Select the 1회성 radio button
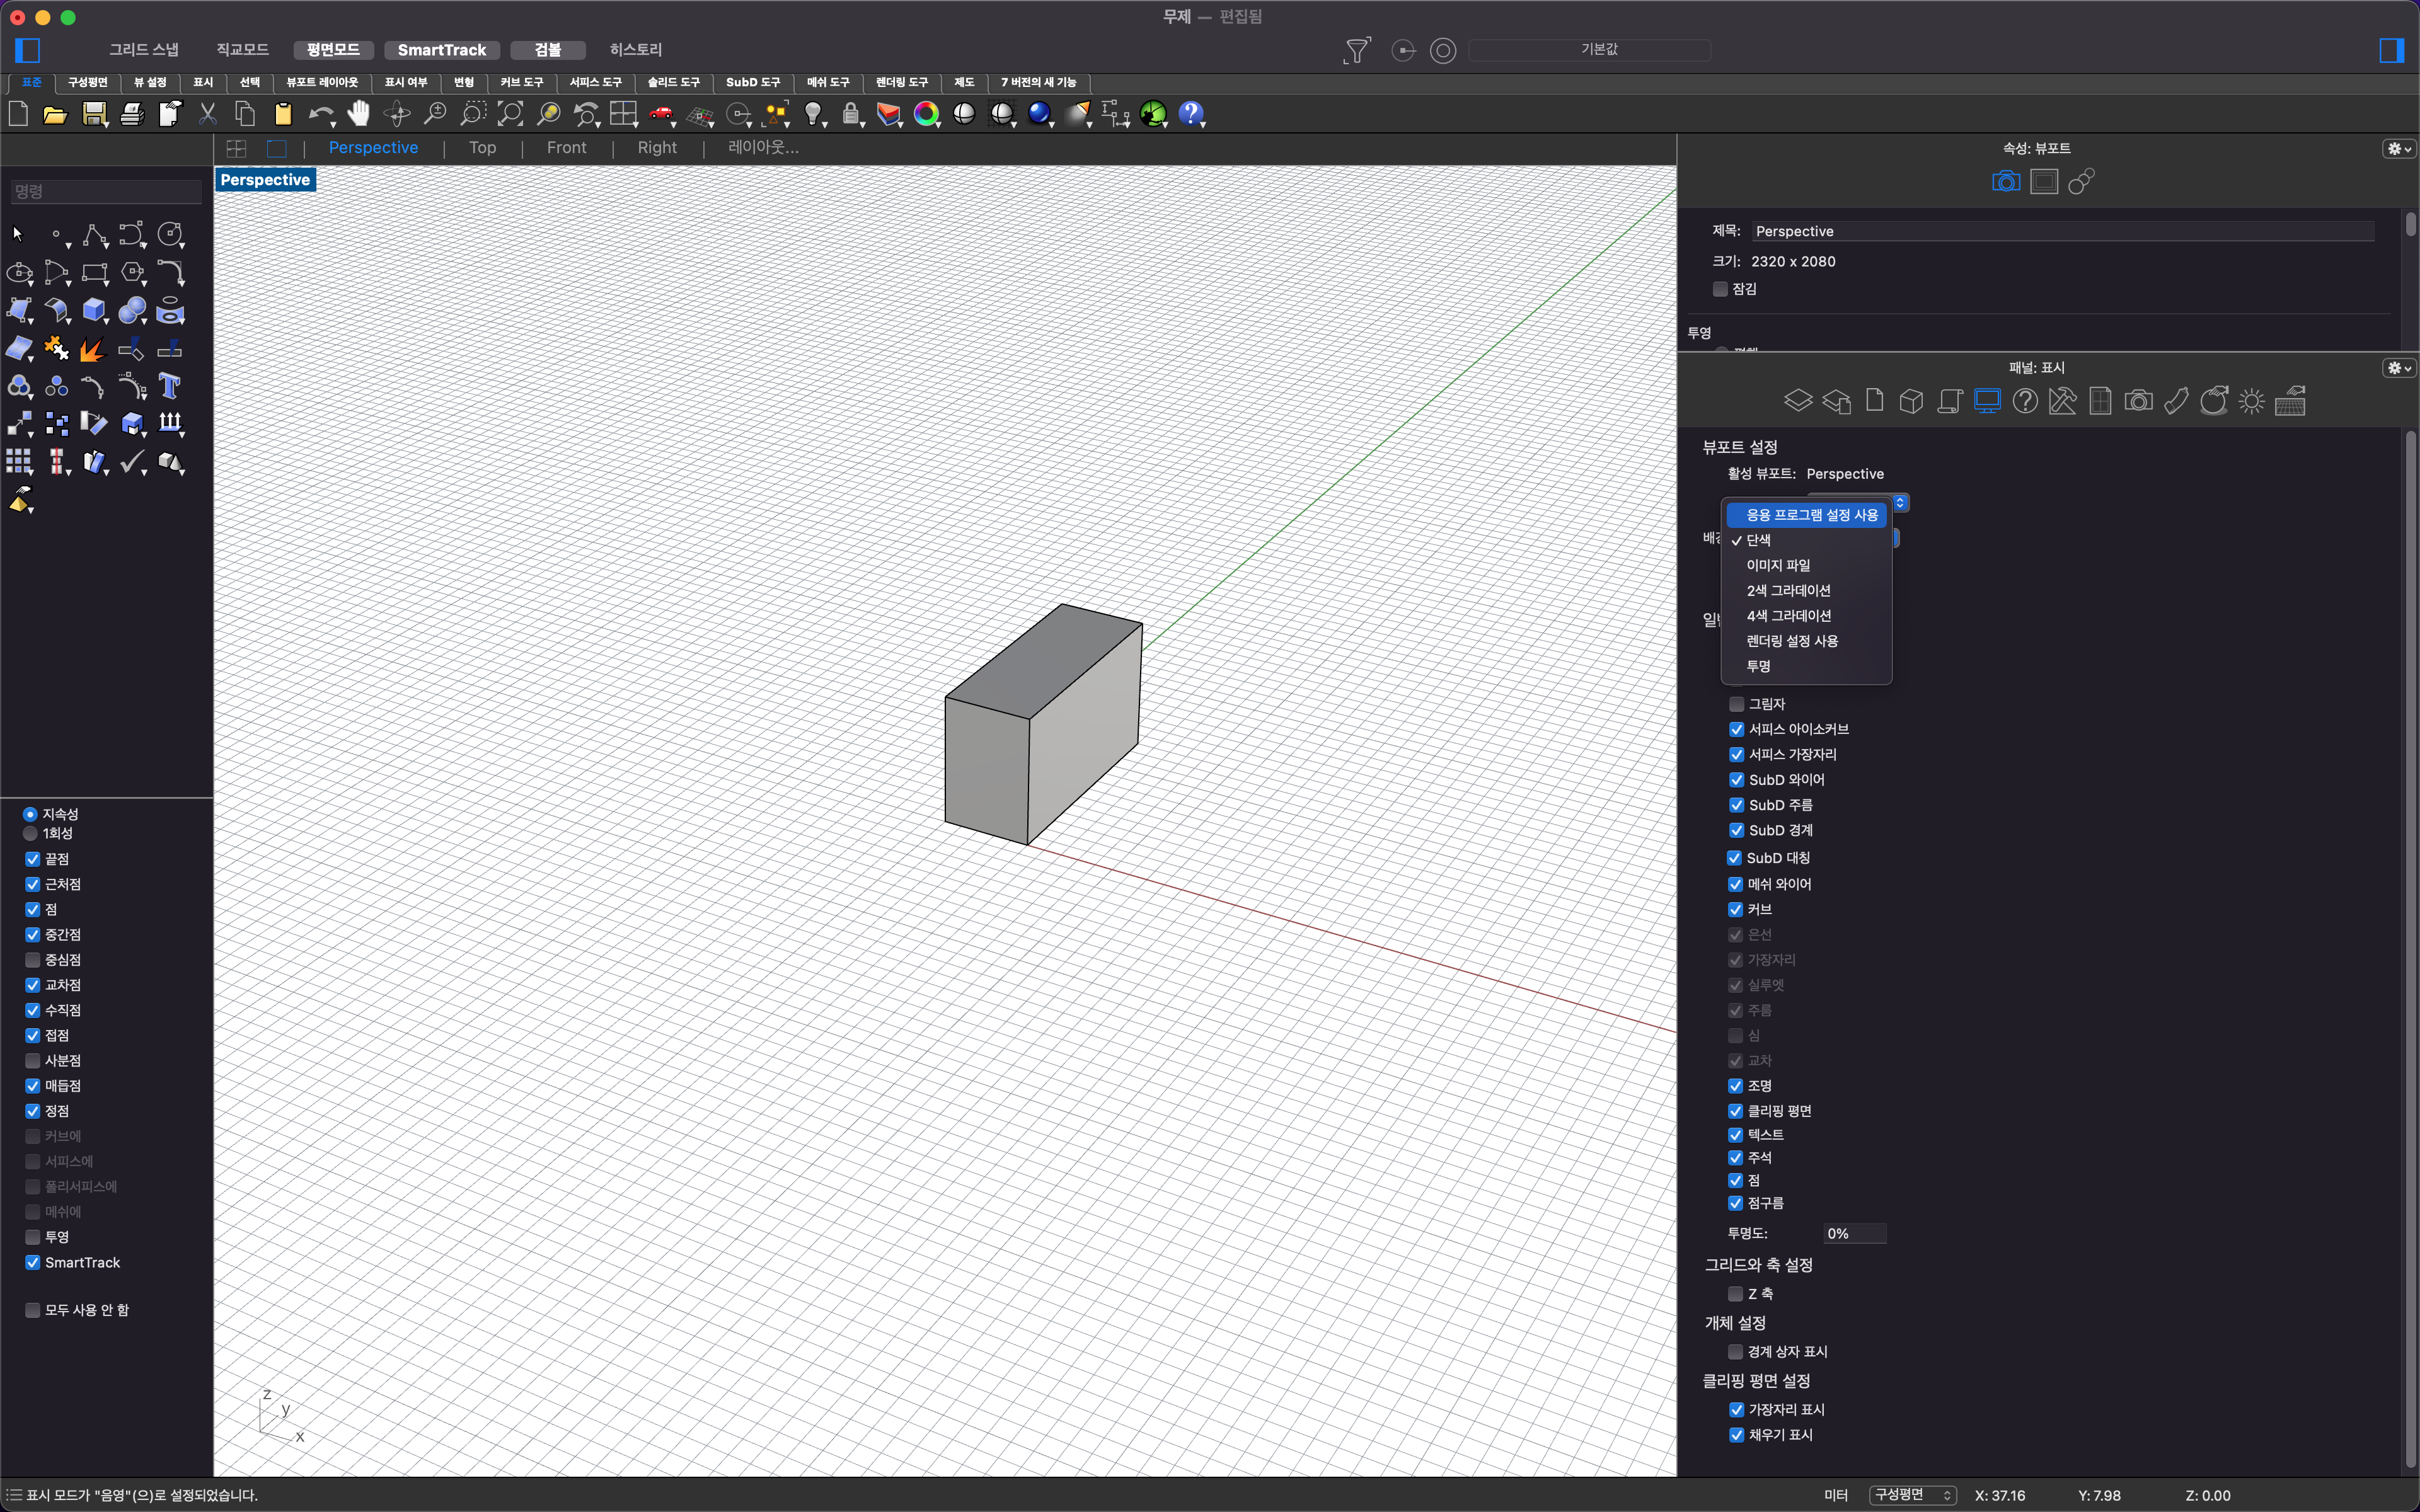The height and width of the screenshot is (1512, 2420). pyautogui.click(x=30, y=833)
